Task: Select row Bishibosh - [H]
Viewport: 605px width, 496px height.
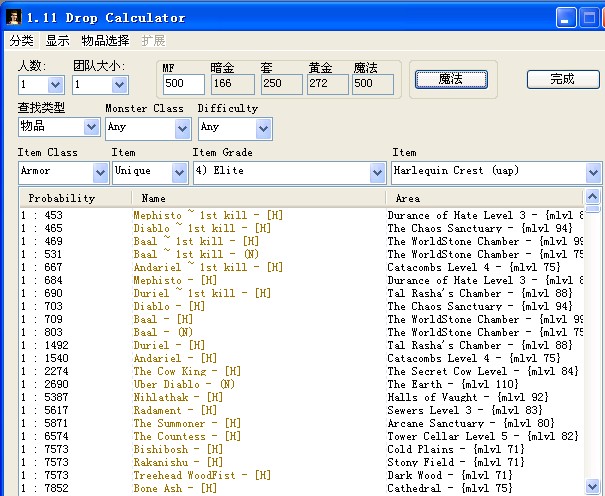Action: (x=301, y=449)
